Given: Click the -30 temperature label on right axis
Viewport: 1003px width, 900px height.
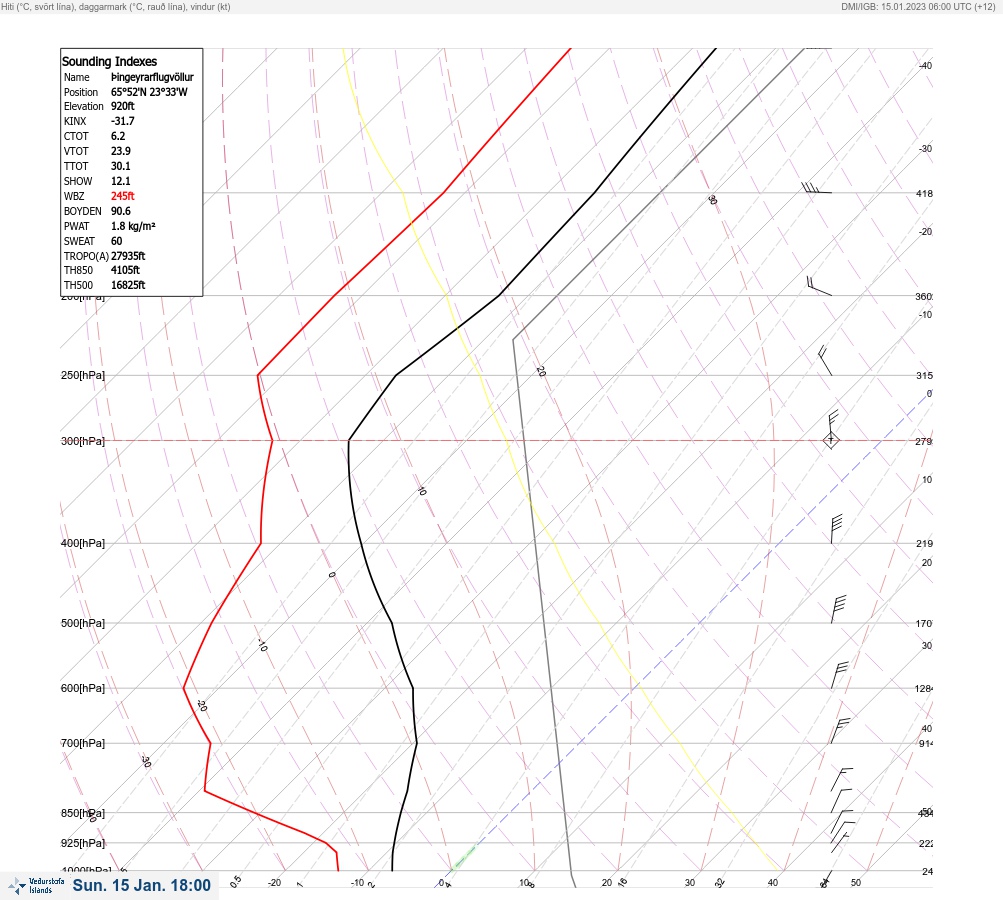Looking at the screenshot, I should [x=925, y=148].
